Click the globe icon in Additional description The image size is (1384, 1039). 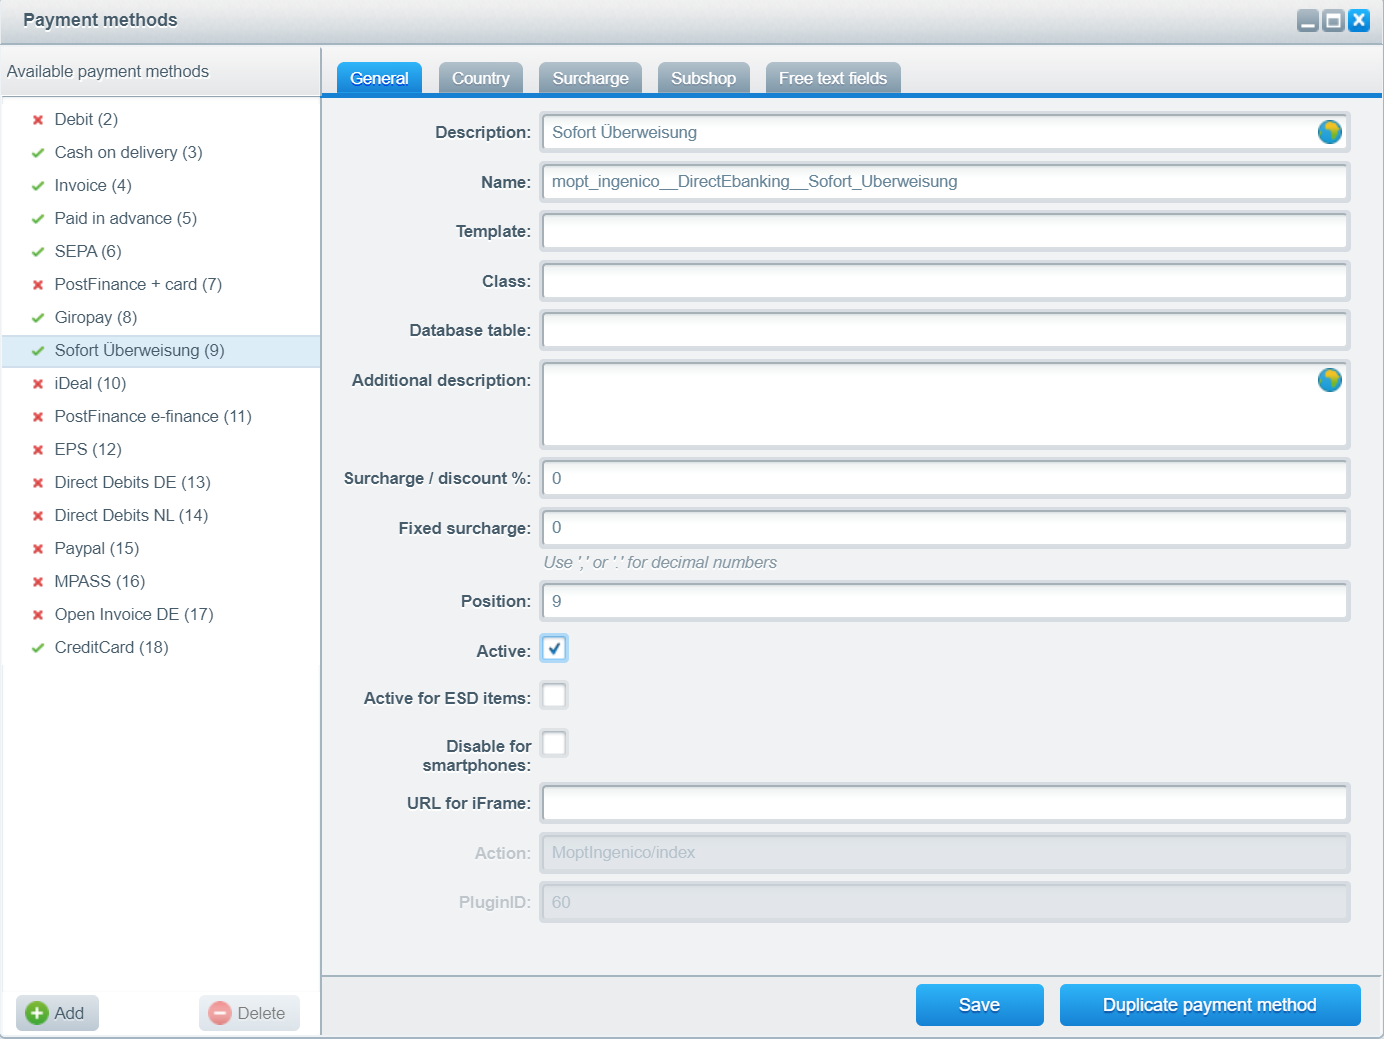(1329, 380)
